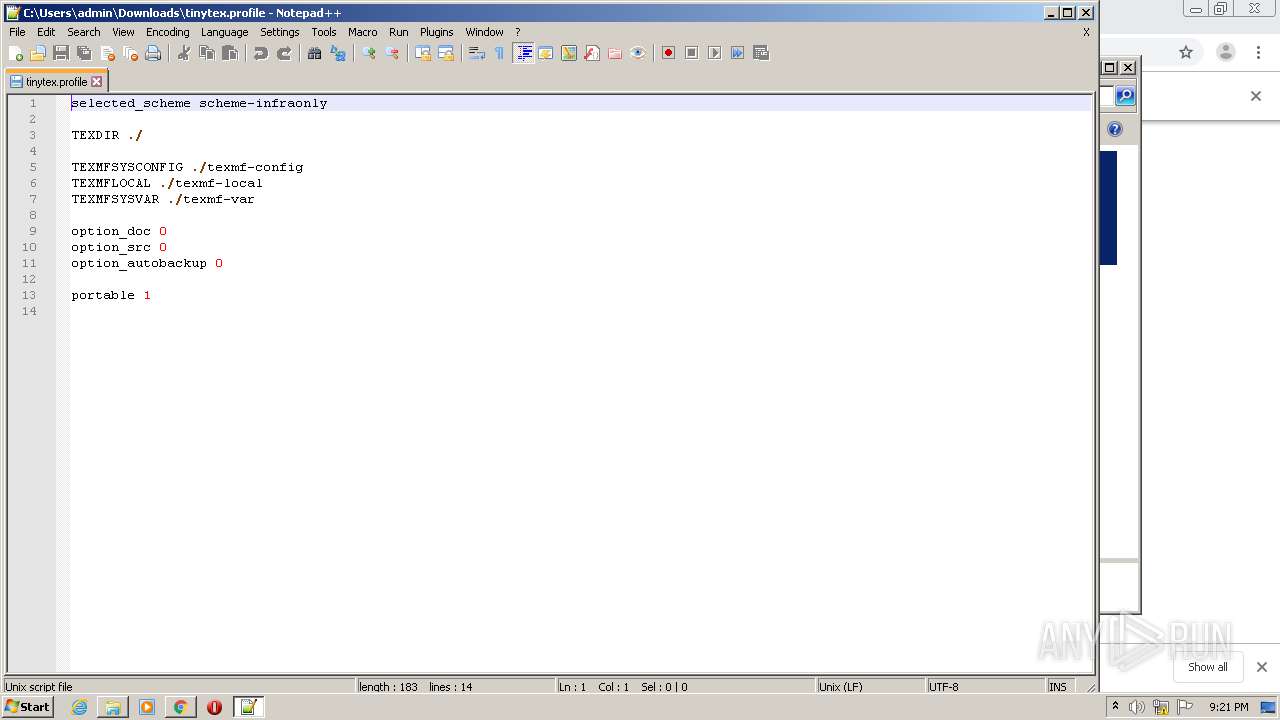Toggle word wrap in the toolbar
Viewport: 1280px width, 720px height.
point(477,53)
